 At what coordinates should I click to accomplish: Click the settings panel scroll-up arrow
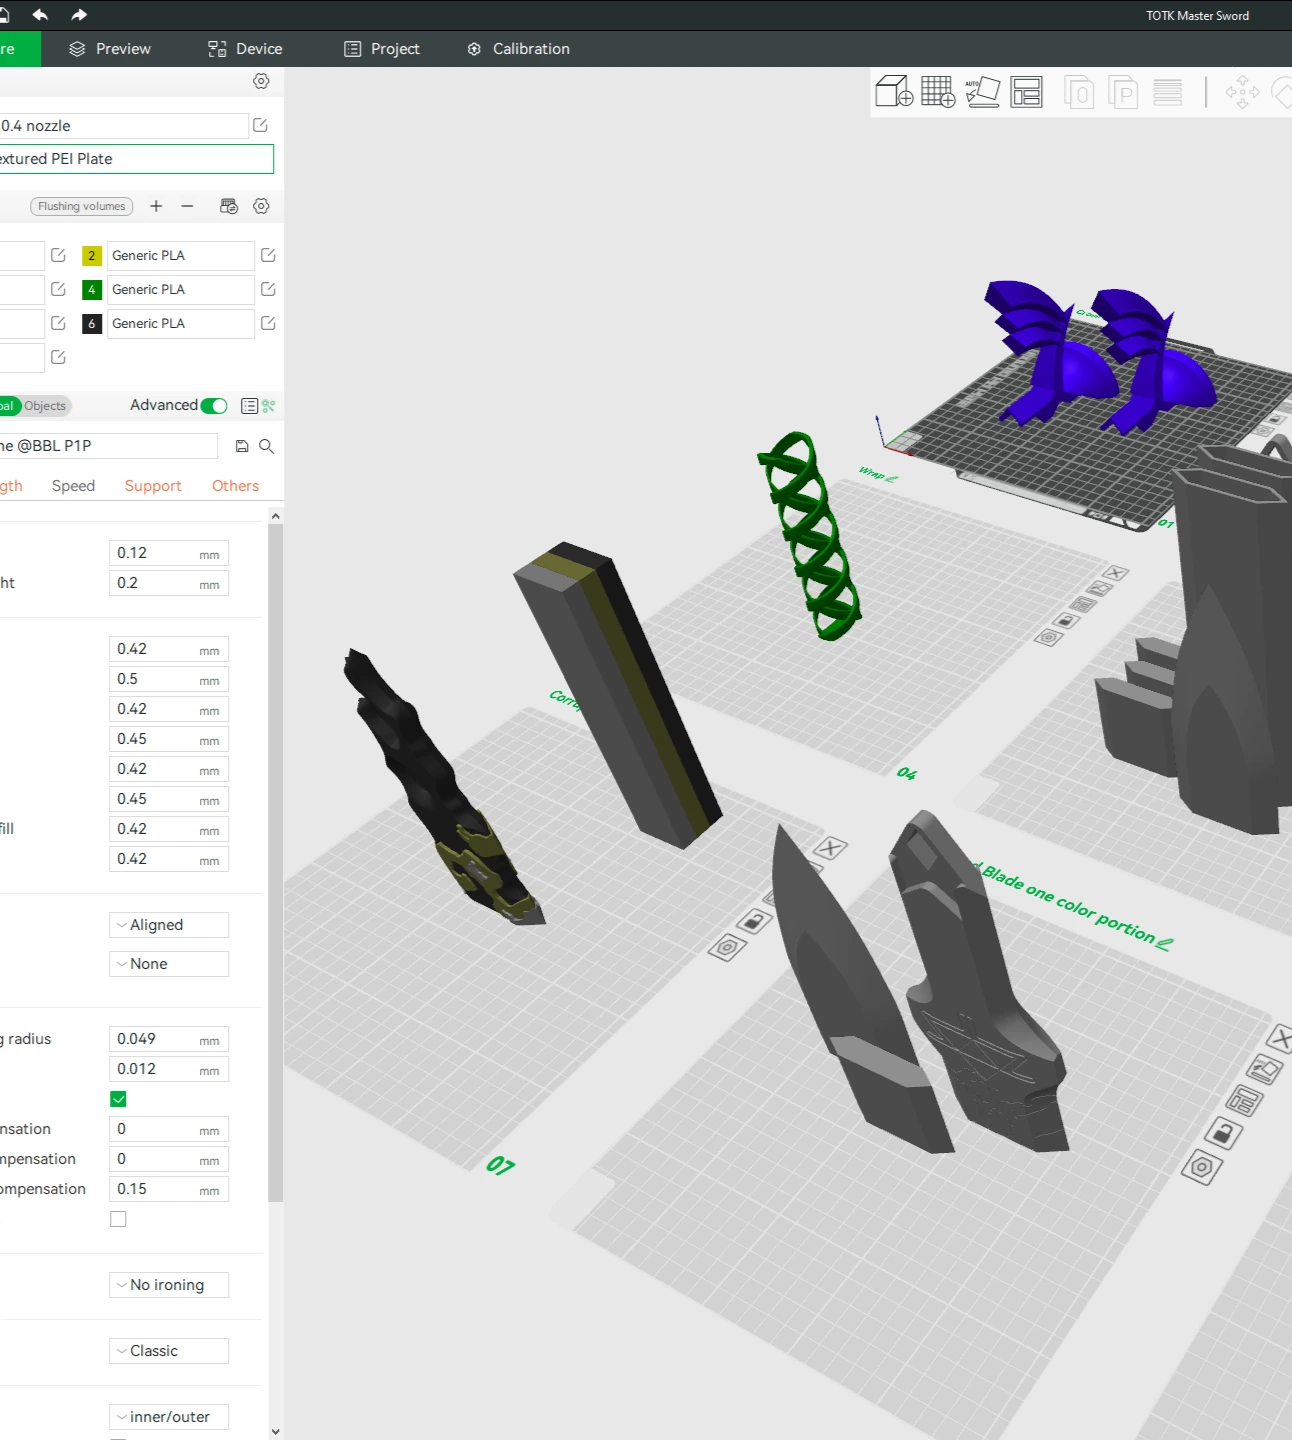point(276,516)
